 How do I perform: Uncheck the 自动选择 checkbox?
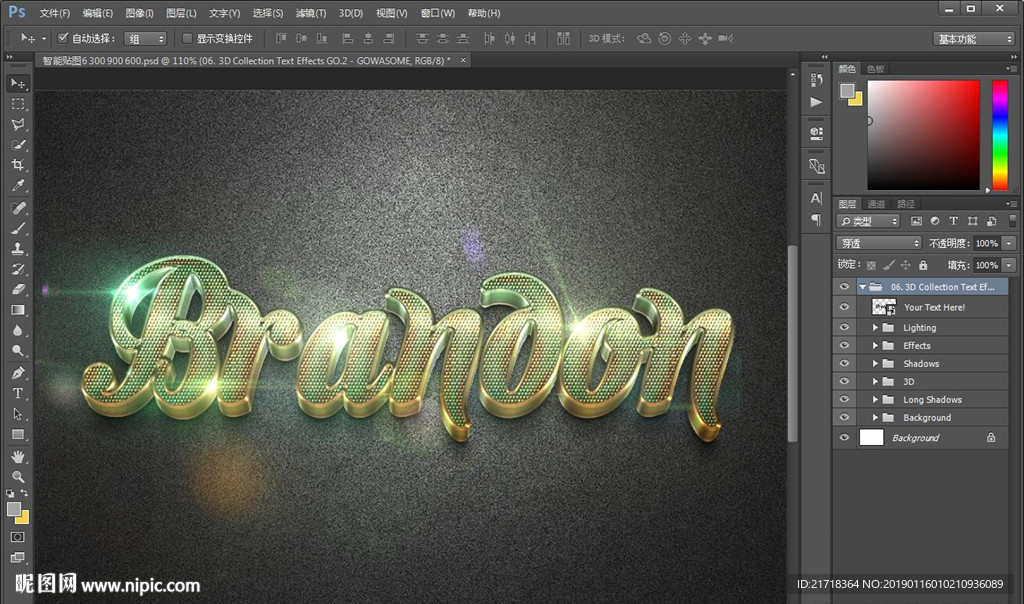63,38
